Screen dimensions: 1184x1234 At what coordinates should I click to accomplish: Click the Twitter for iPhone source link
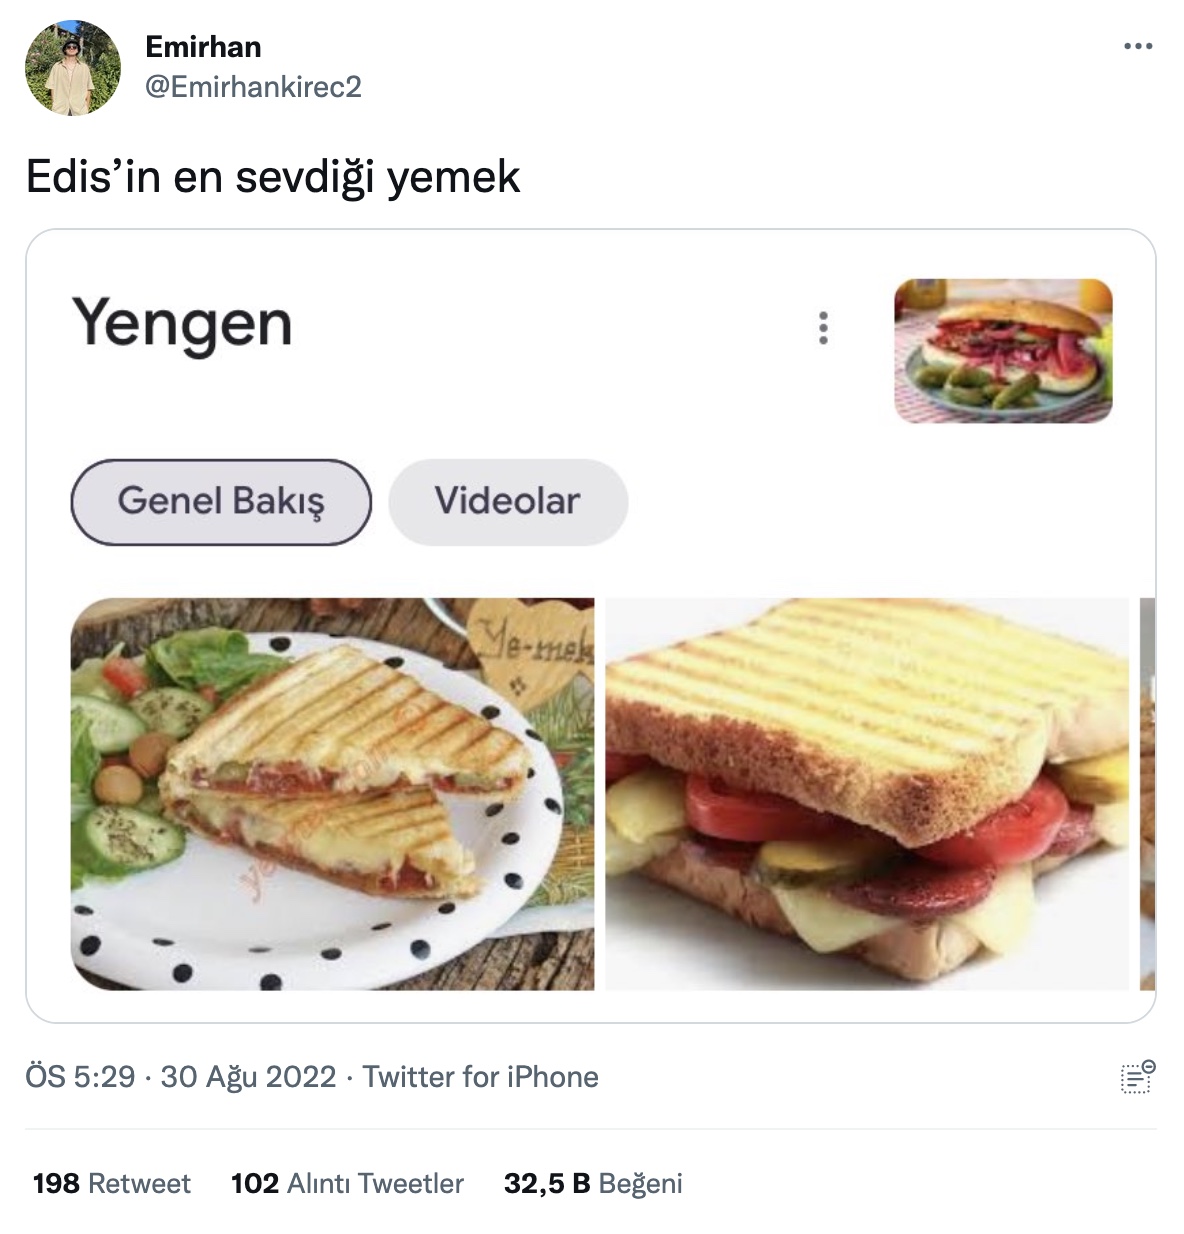coord(481,1077)
